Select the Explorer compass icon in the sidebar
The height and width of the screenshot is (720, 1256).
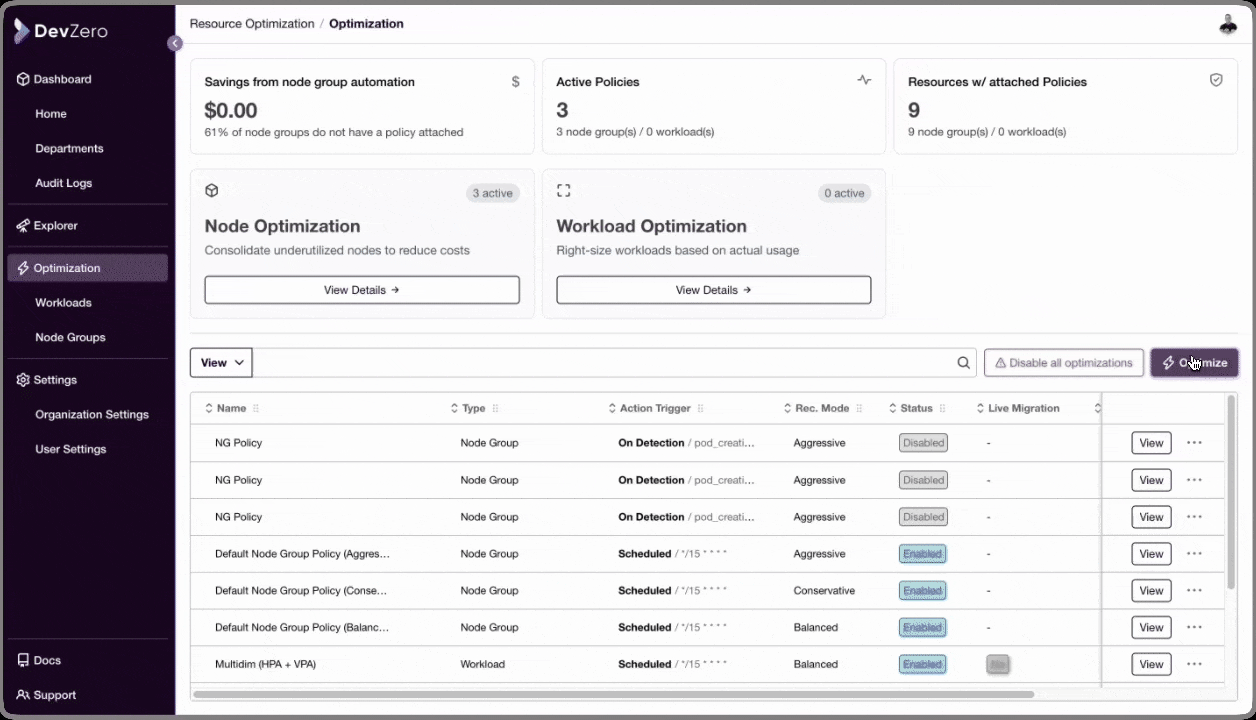click(x=22, y=225)
